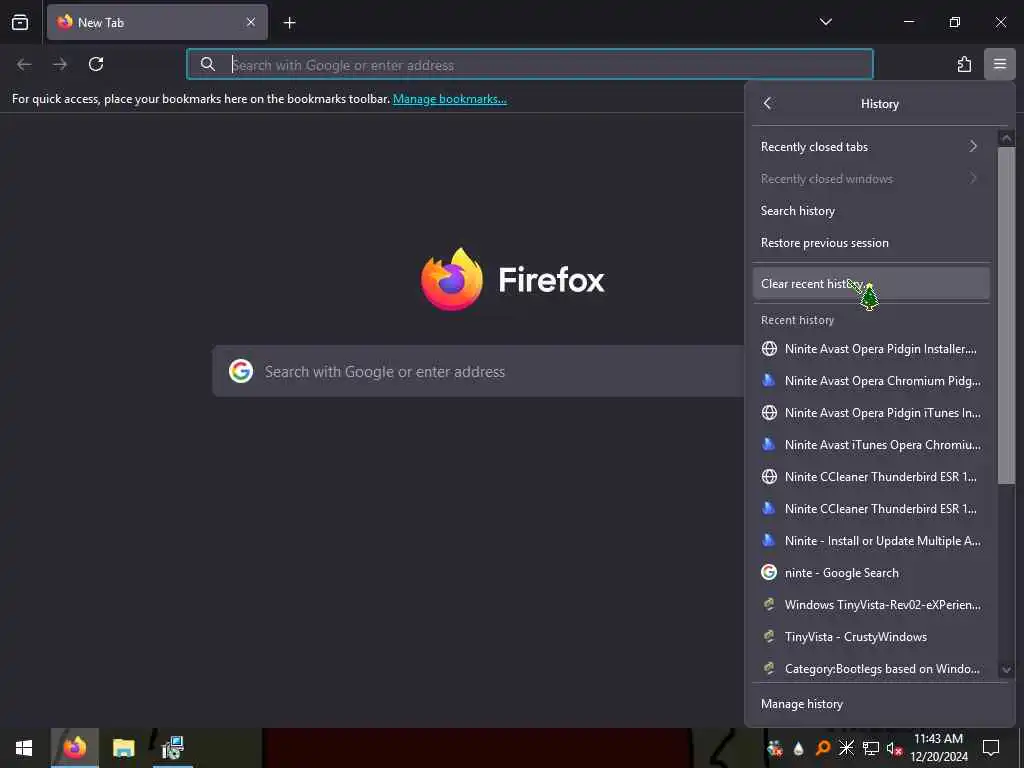Open Ninite Avast iTunes Opera Chromiu entry

tap(871, 445)
